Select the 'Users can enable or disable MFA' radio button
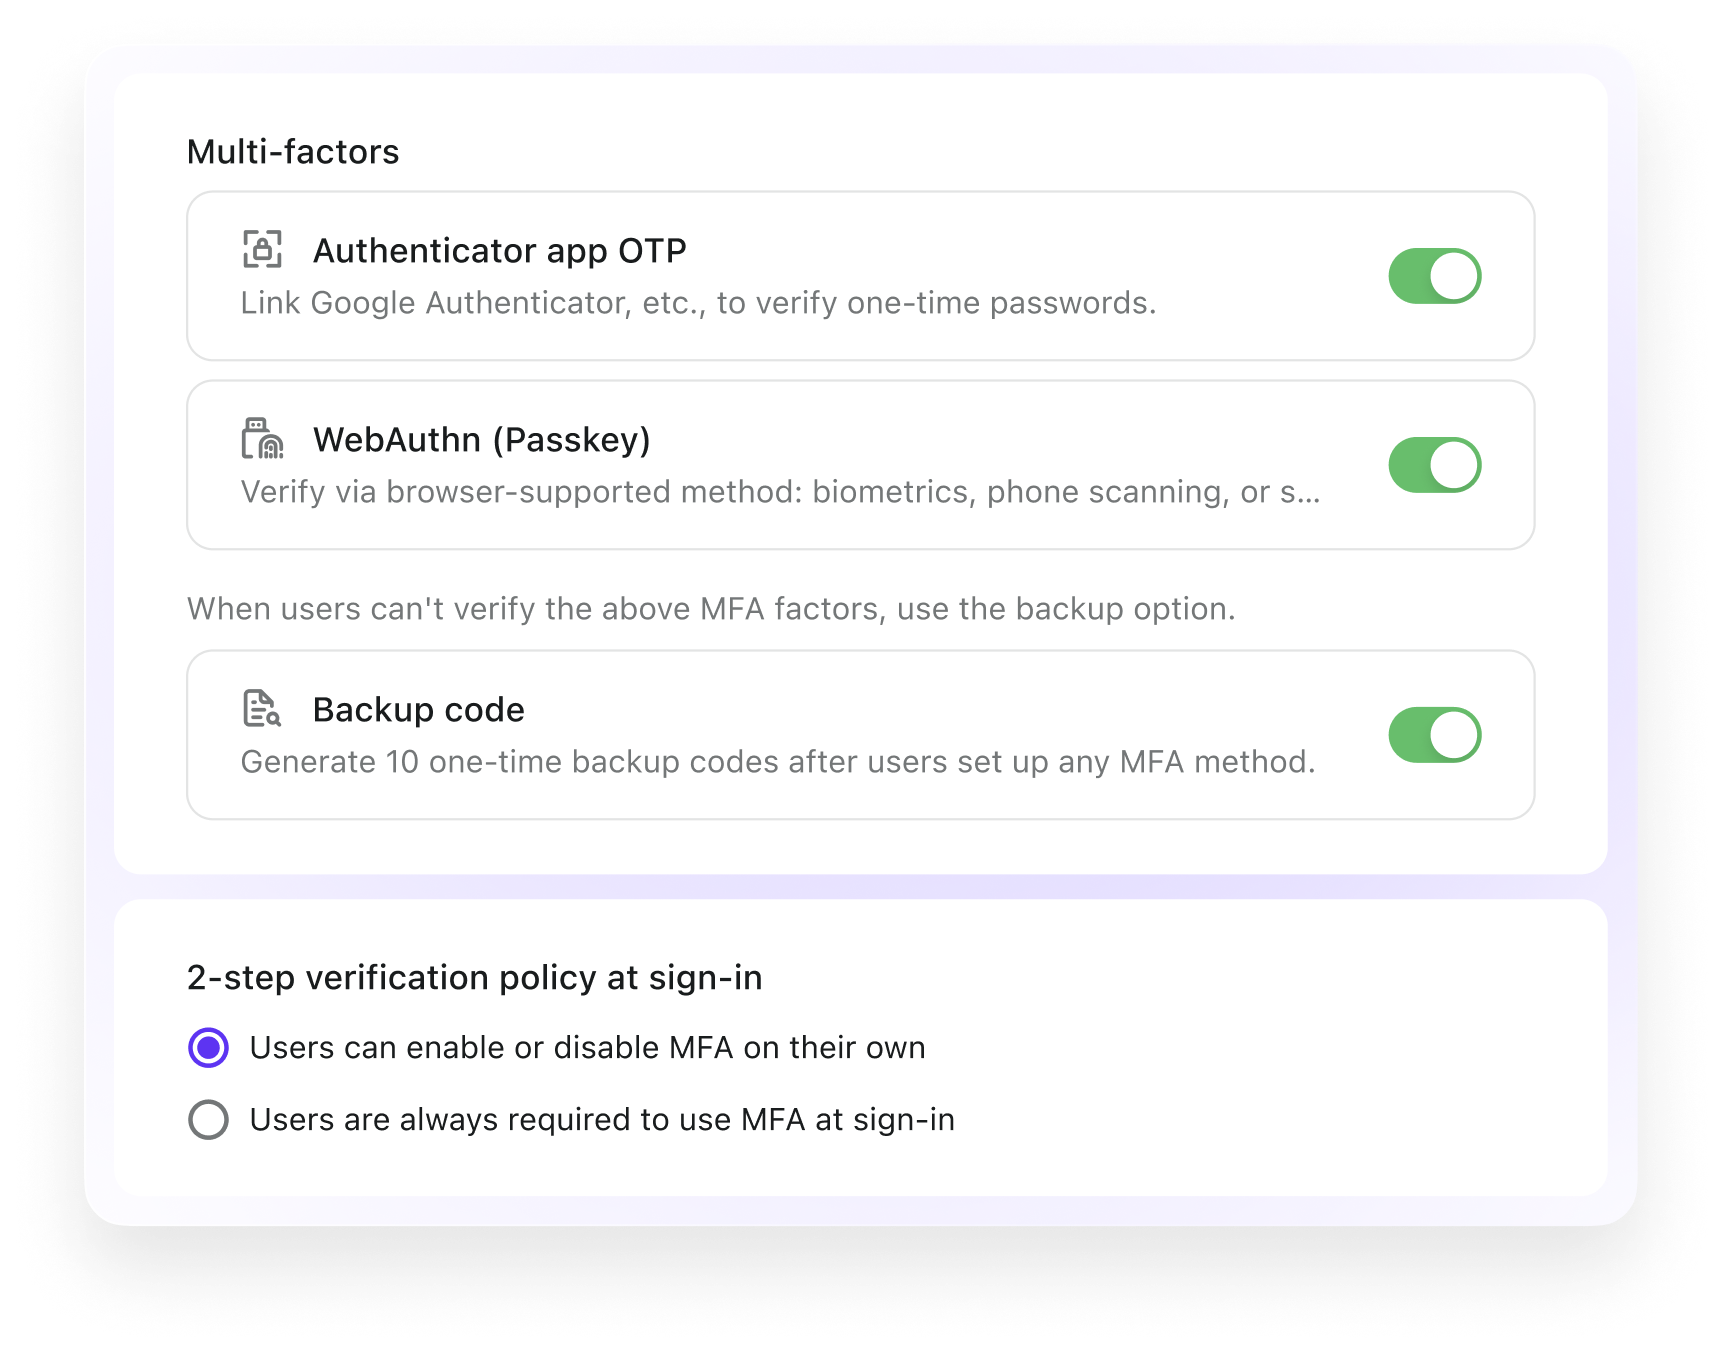 click(x=209, y=1048)
